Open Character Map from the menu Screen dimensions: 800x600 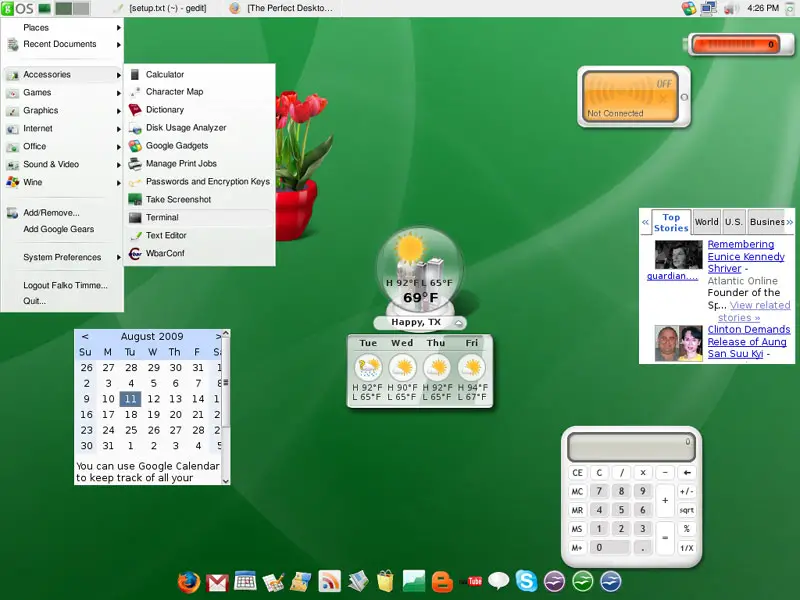pyautogui.click(x=199, y=92)
